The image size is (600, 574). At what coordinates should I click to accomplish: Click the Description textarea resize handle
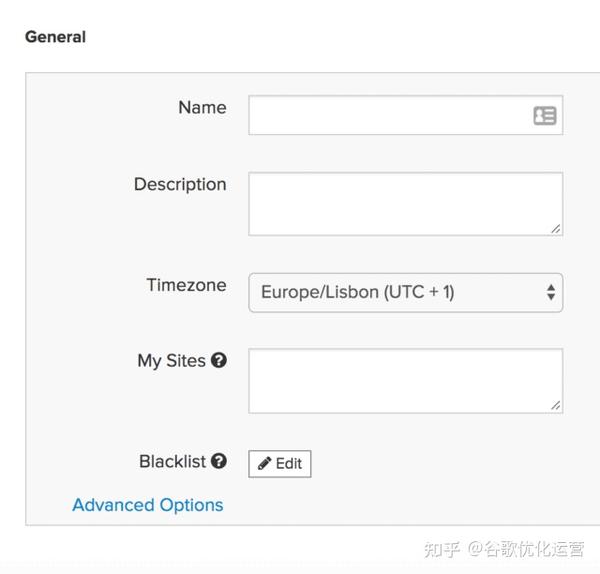[556, 229]
